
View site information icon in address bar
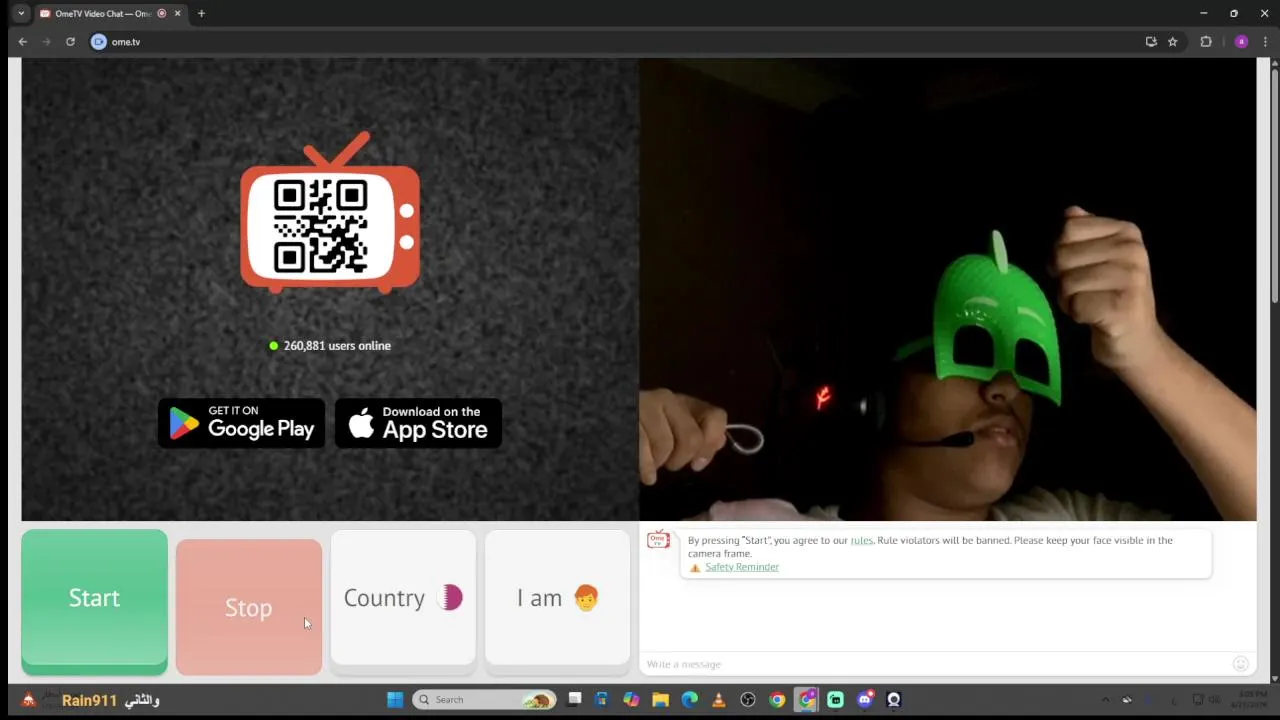click(98, 42)
